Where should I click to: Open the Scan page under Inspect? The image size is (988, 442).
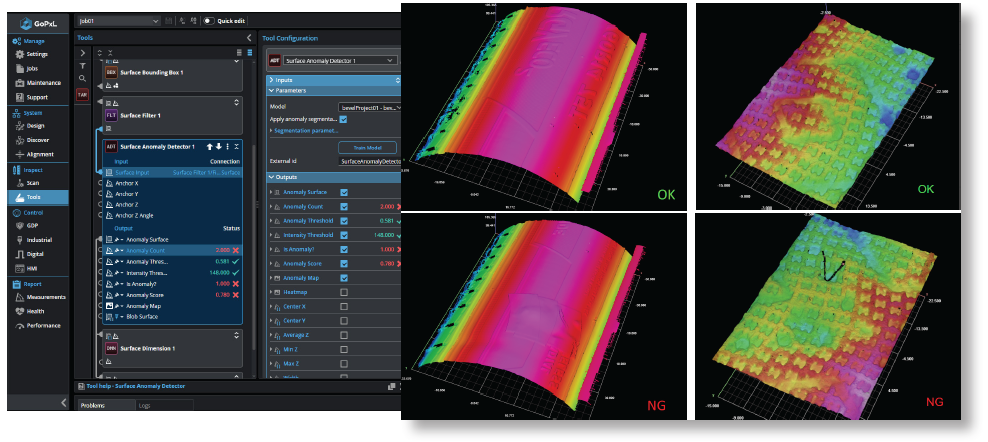click(x=33, y=183)
